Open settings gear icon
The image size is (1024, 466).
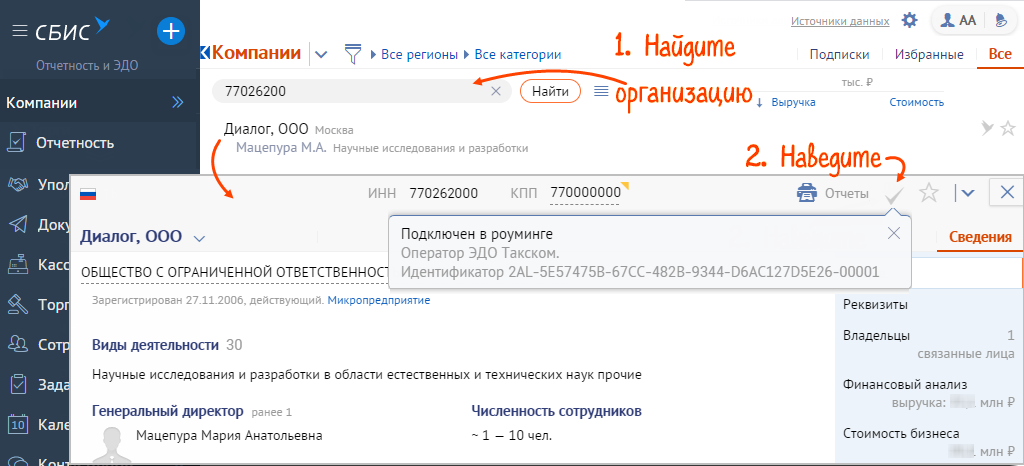point(909,20)
